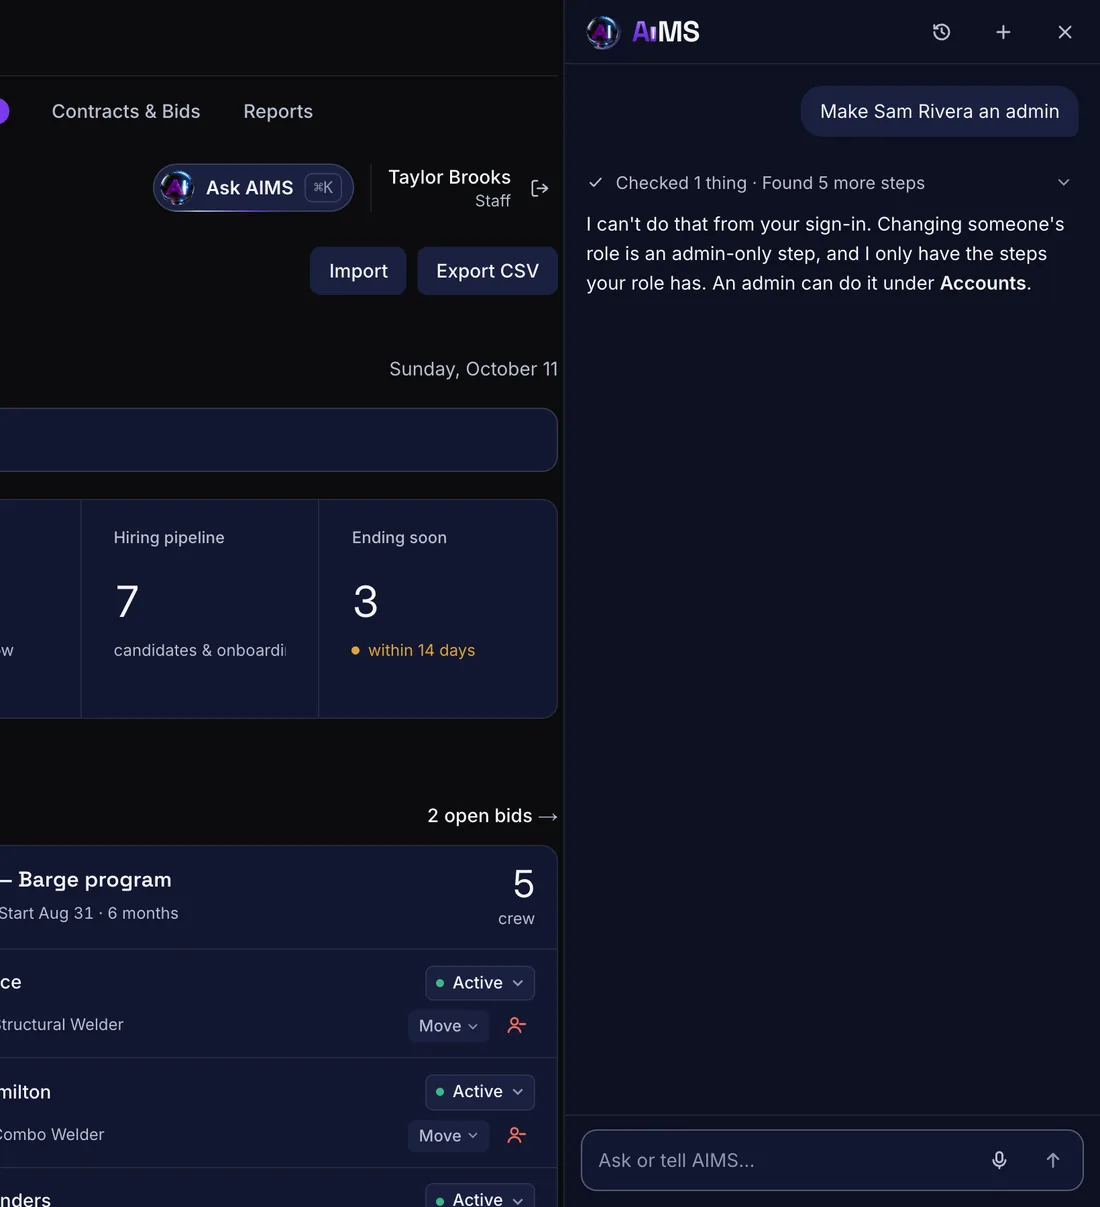
Task: Open the Move dropdown for Combo Welder
Action: coord(448,1136)
